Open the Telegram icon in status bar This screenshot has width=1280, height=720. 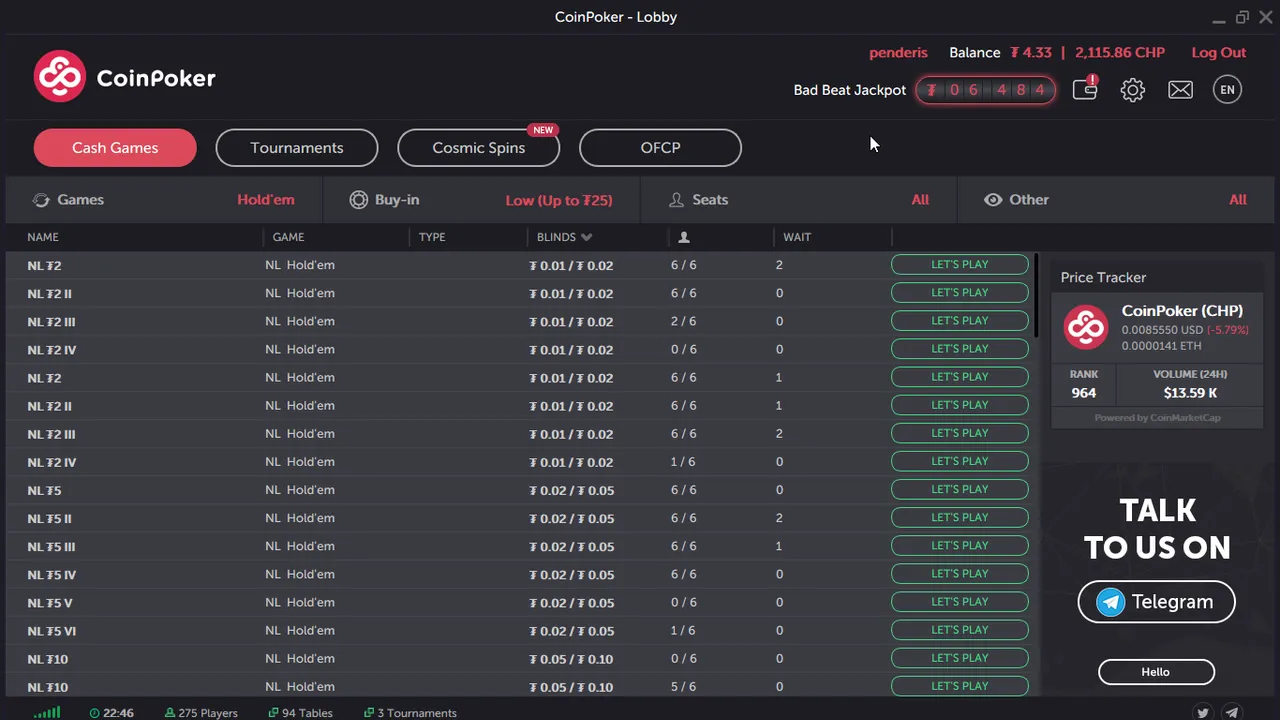(x=1232, y=713)
